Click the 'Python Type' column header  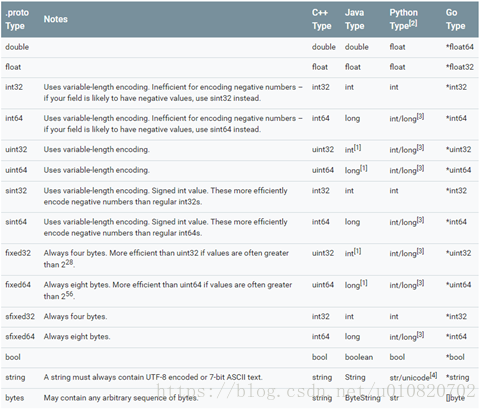[x=403, y=19]
